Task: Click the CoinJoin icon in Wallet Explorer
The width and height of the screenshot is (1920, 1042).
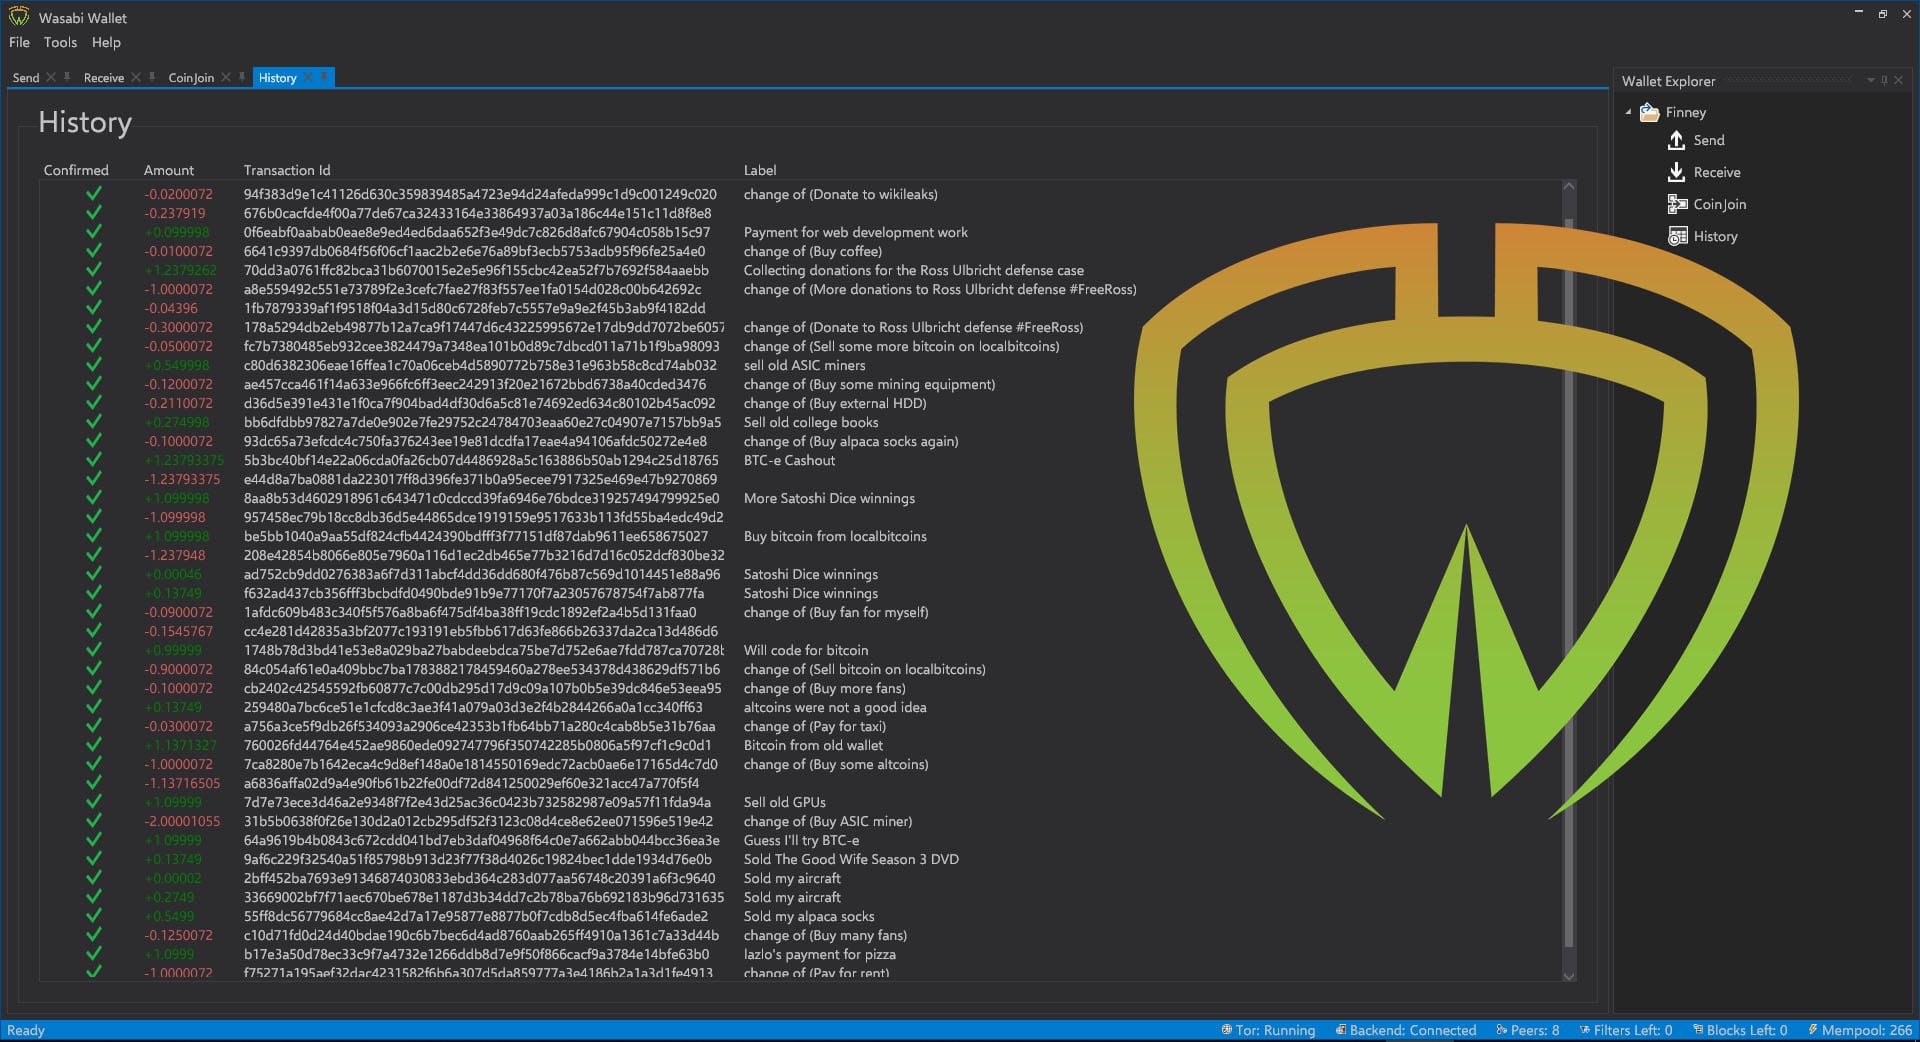Action: pyautogui.click(x=1677, y=204)
